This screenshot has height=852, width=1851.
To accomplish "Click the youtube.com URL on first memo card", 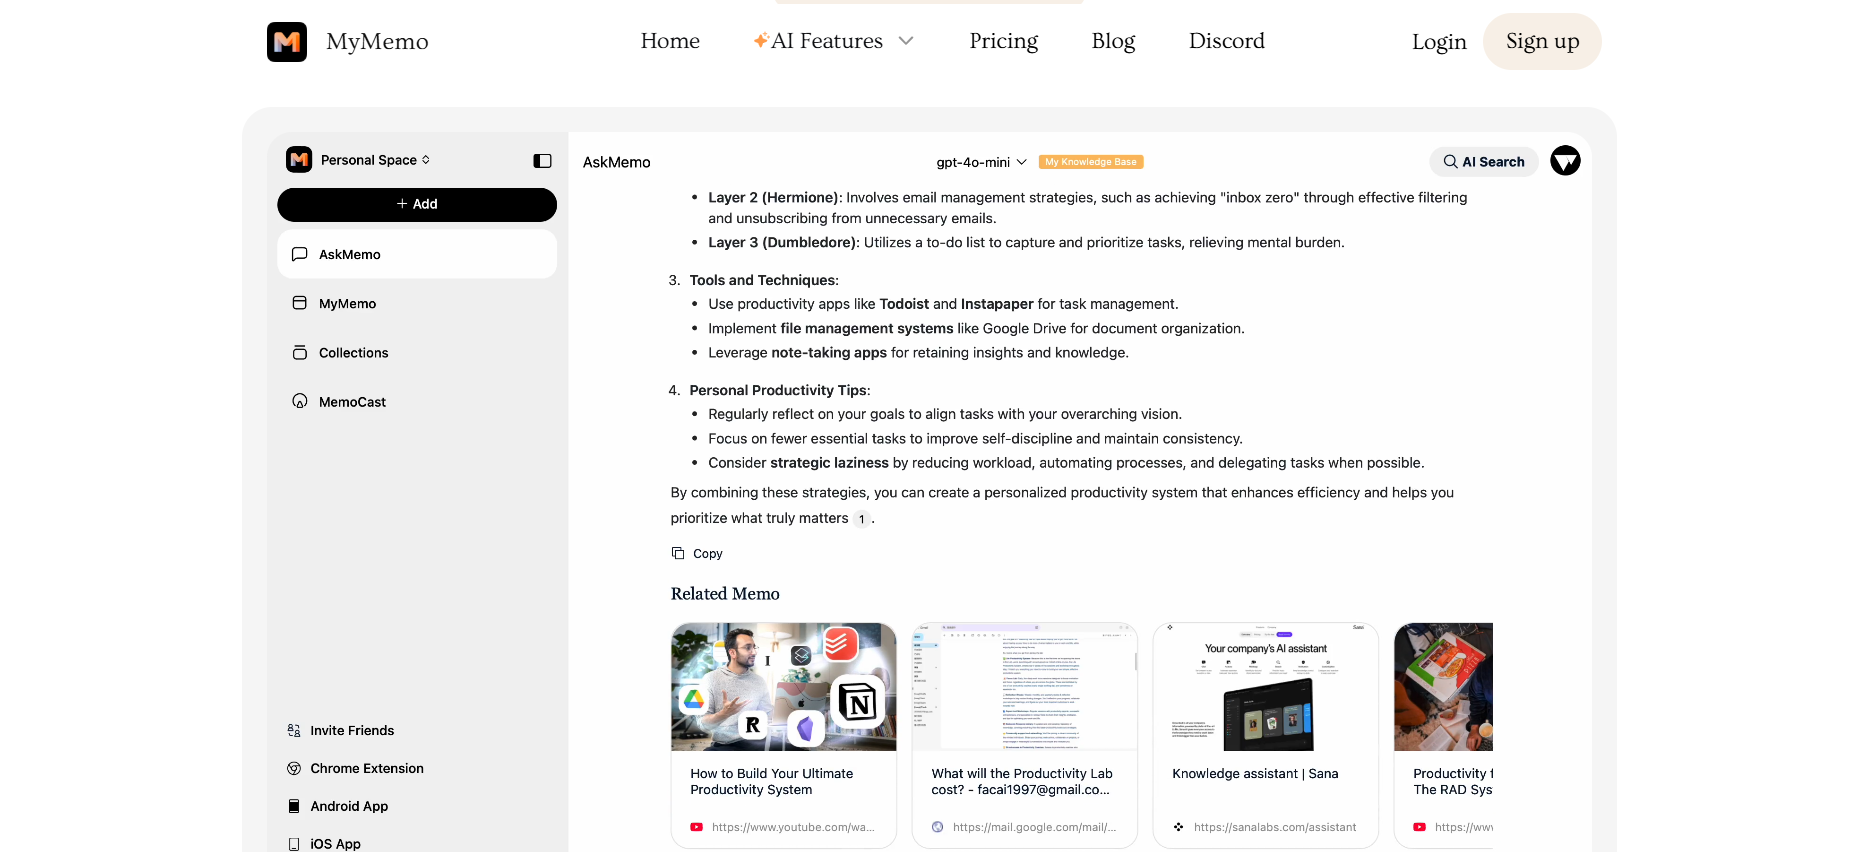I will point(793,827).
